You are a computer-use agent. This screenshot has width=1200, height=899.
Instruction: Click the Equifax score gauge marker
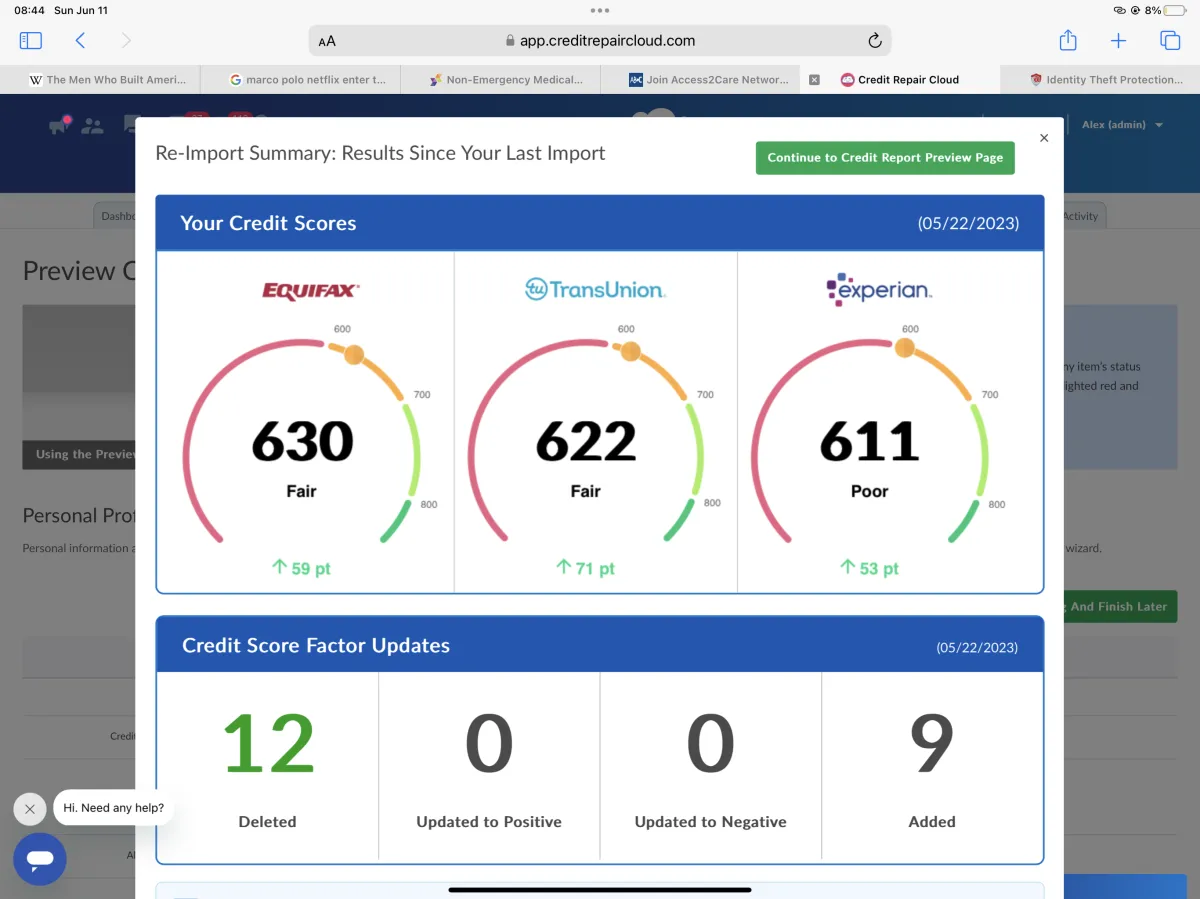pyautogui.click(x=354, y=354)
